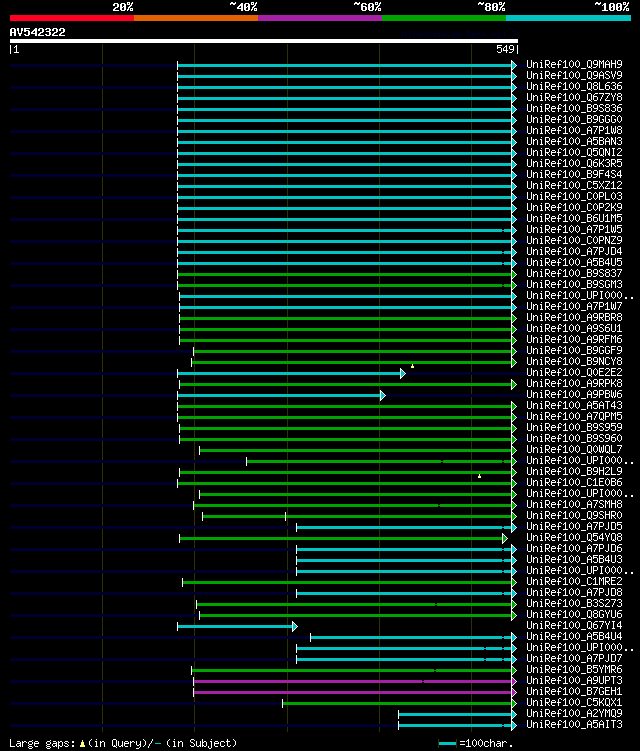Select the UniRef100_B9F4S4 label

(x=574, y=174)
